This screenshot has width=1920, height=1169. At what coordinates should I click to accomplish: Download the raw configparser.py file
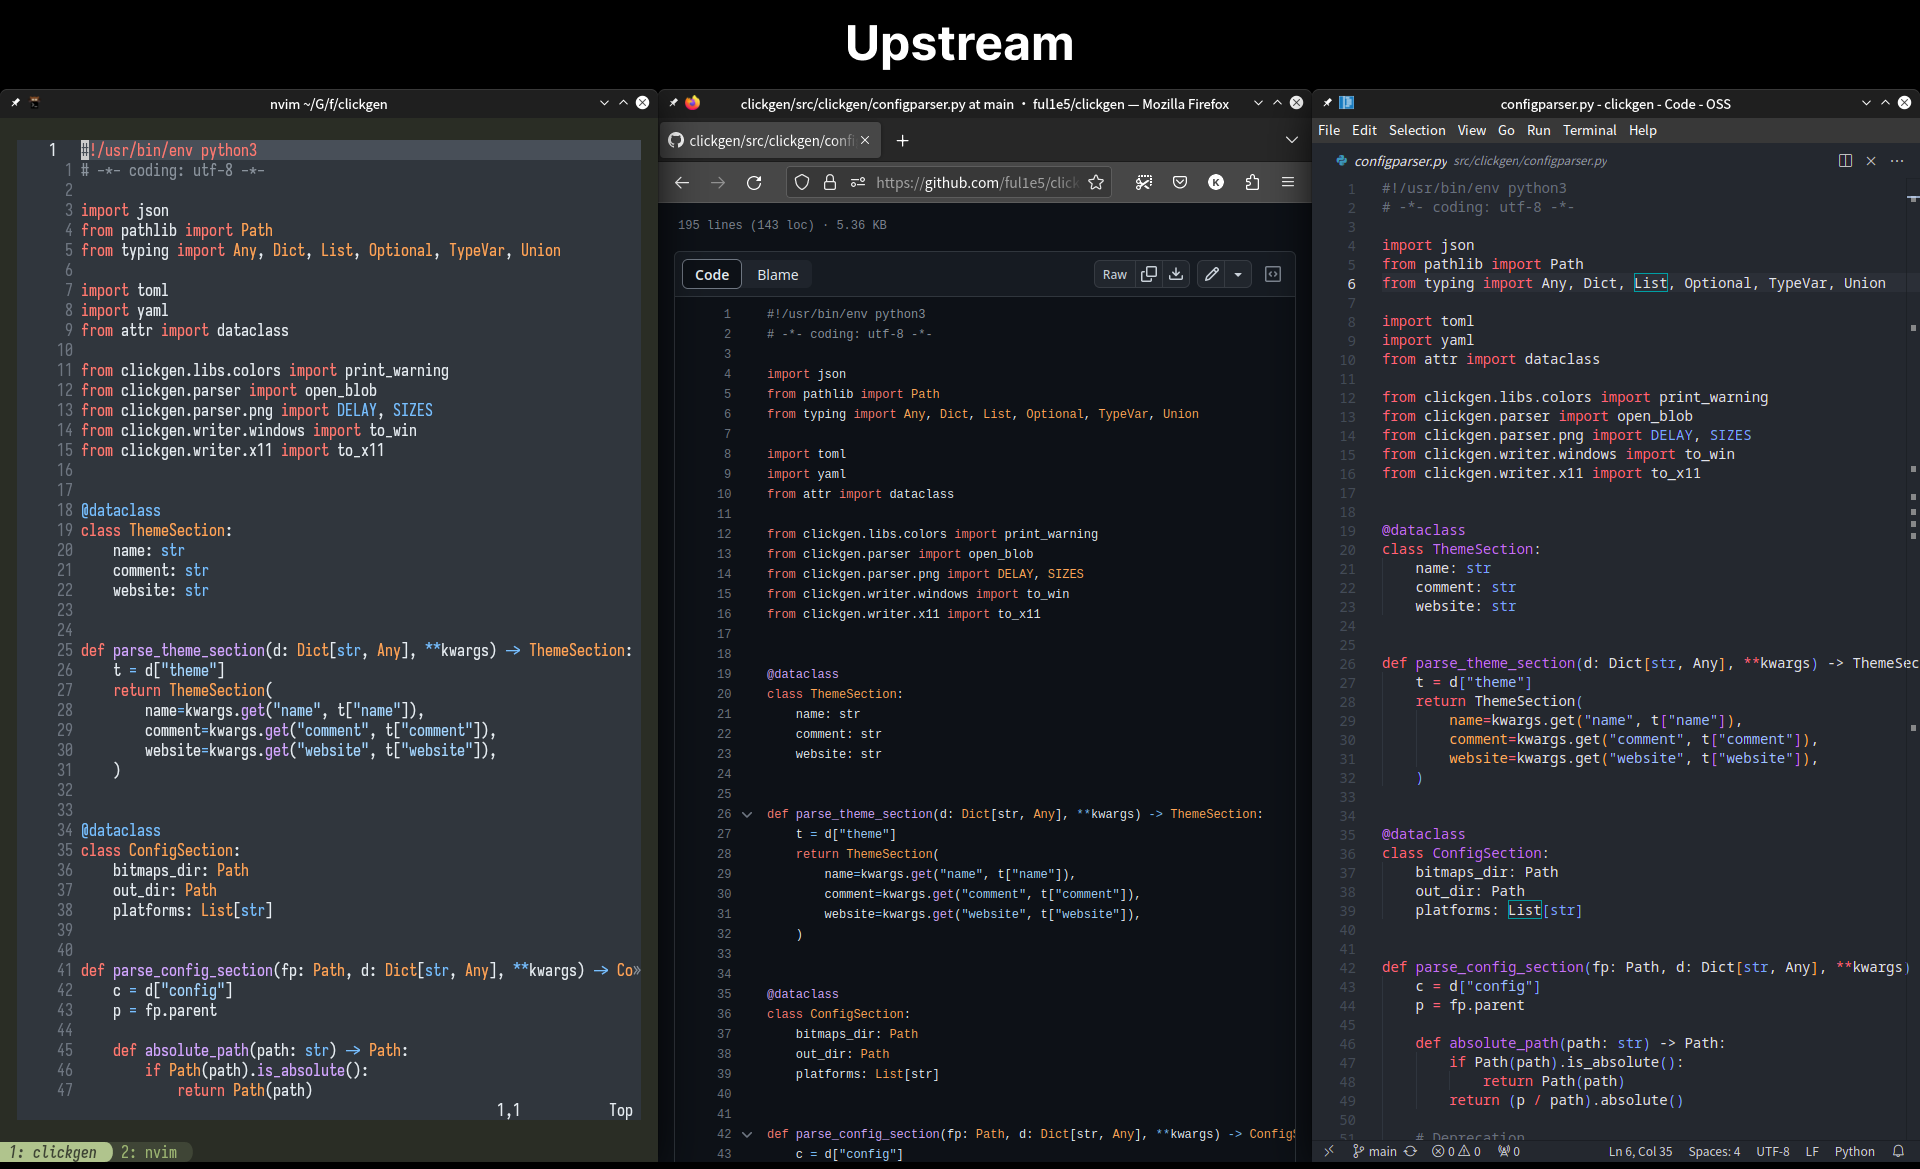point(1175,274)
